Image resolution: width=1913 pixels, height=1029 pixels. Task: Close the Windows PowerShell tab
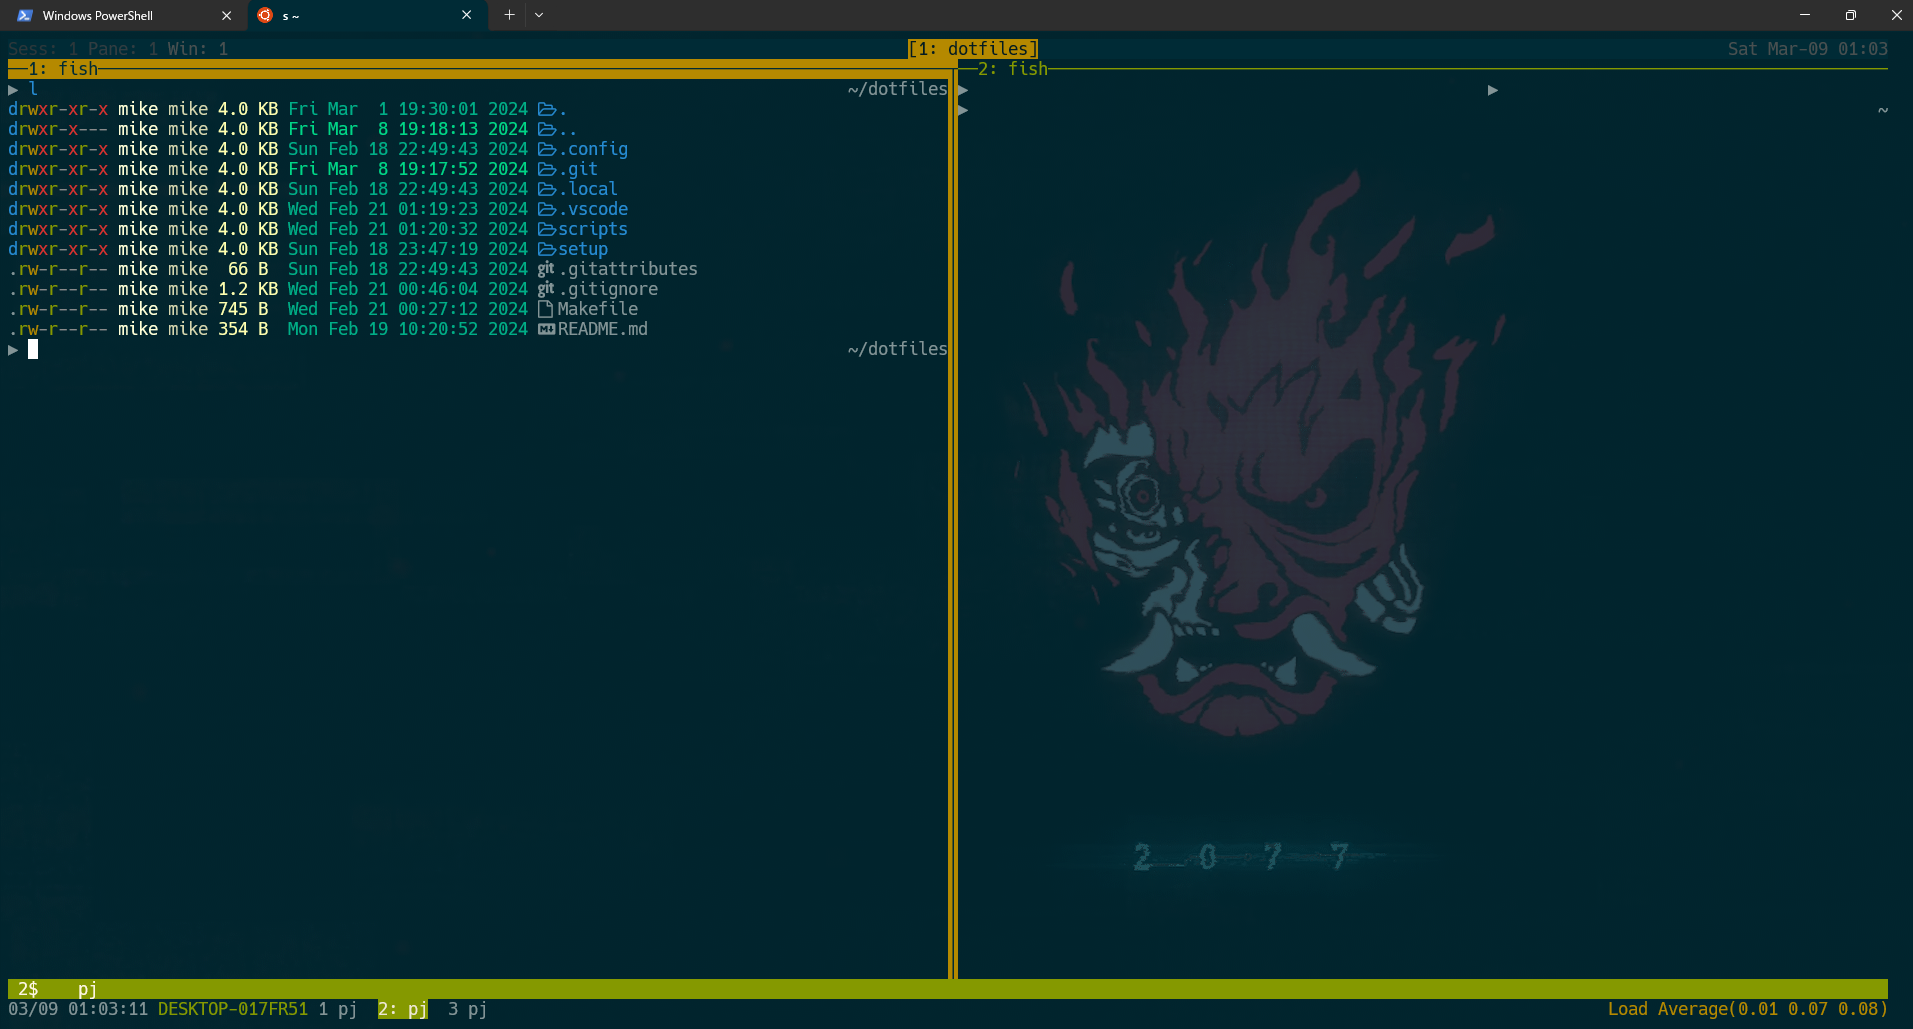coord(226,15)
